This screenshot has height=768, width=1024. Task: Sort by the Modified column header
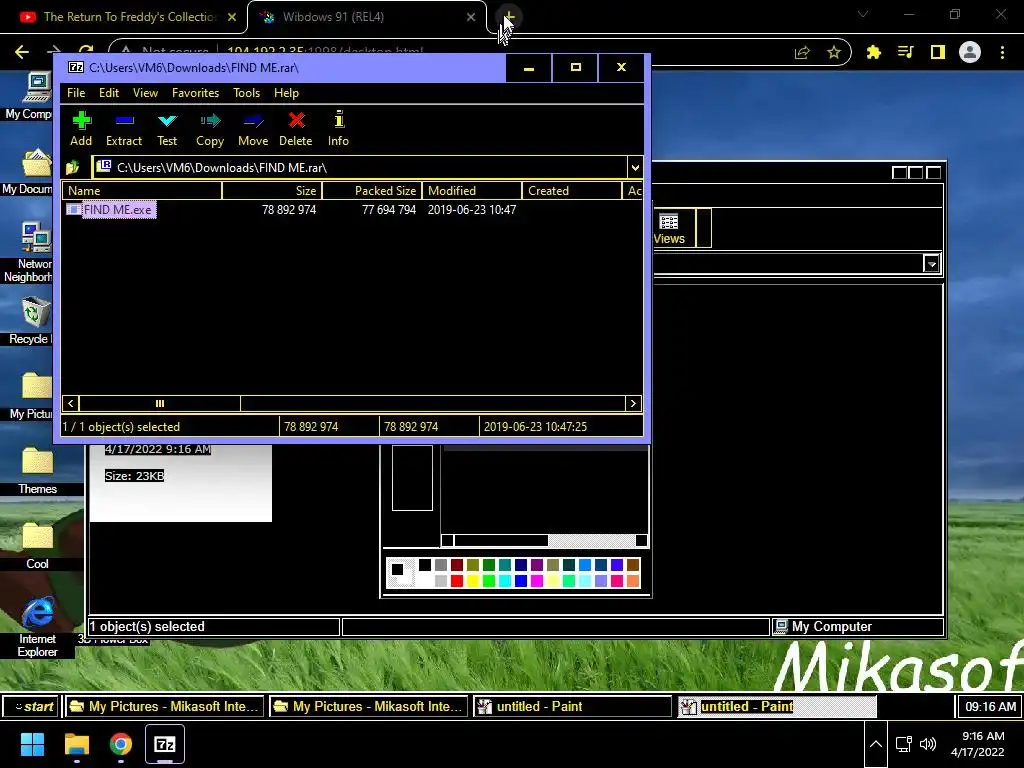point(472,191)
